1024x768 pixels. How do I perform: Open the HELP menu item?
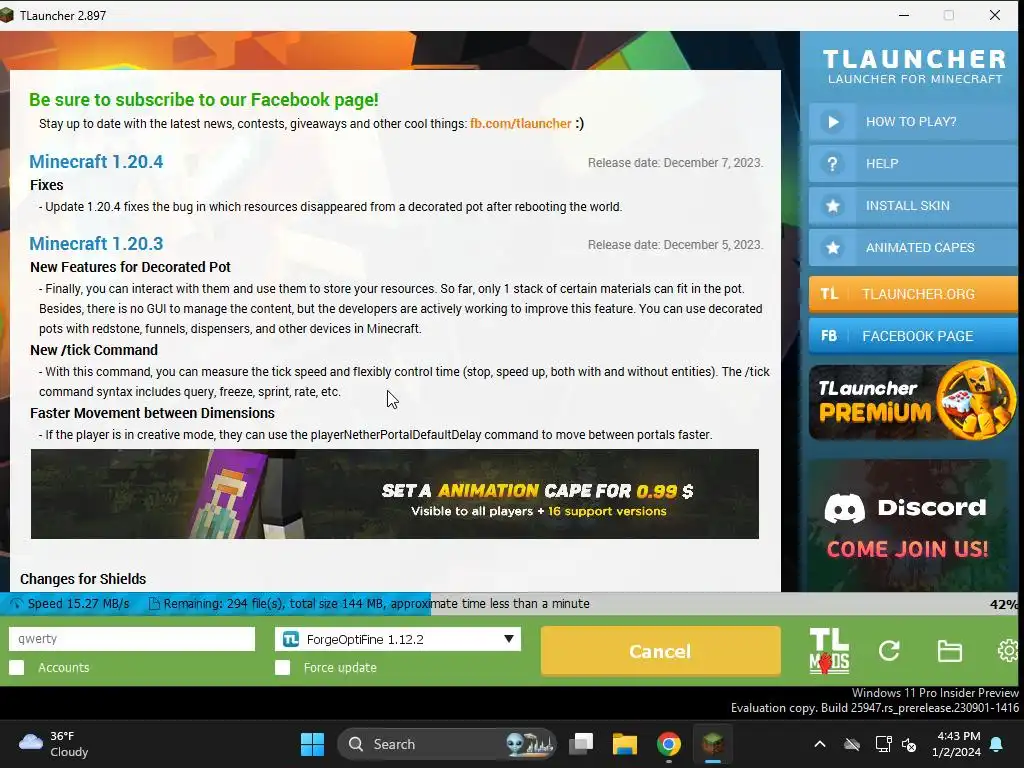[913, 164]
